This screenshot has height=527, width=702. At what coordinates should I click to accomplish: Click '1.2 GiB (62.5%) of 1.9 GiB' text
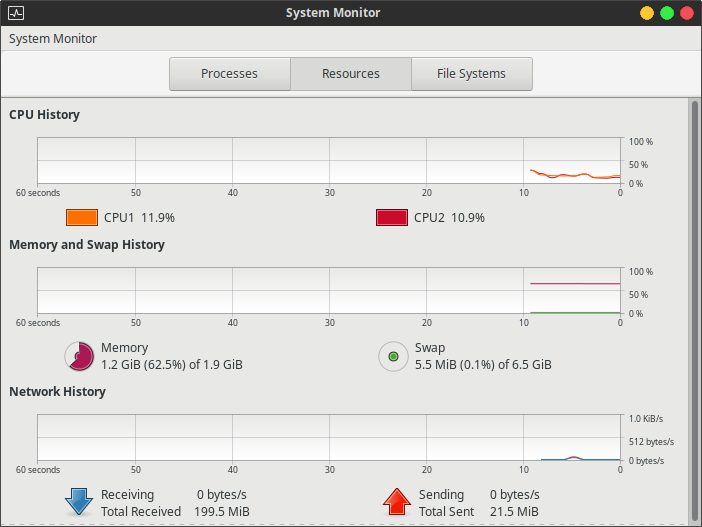click(172, 365)
